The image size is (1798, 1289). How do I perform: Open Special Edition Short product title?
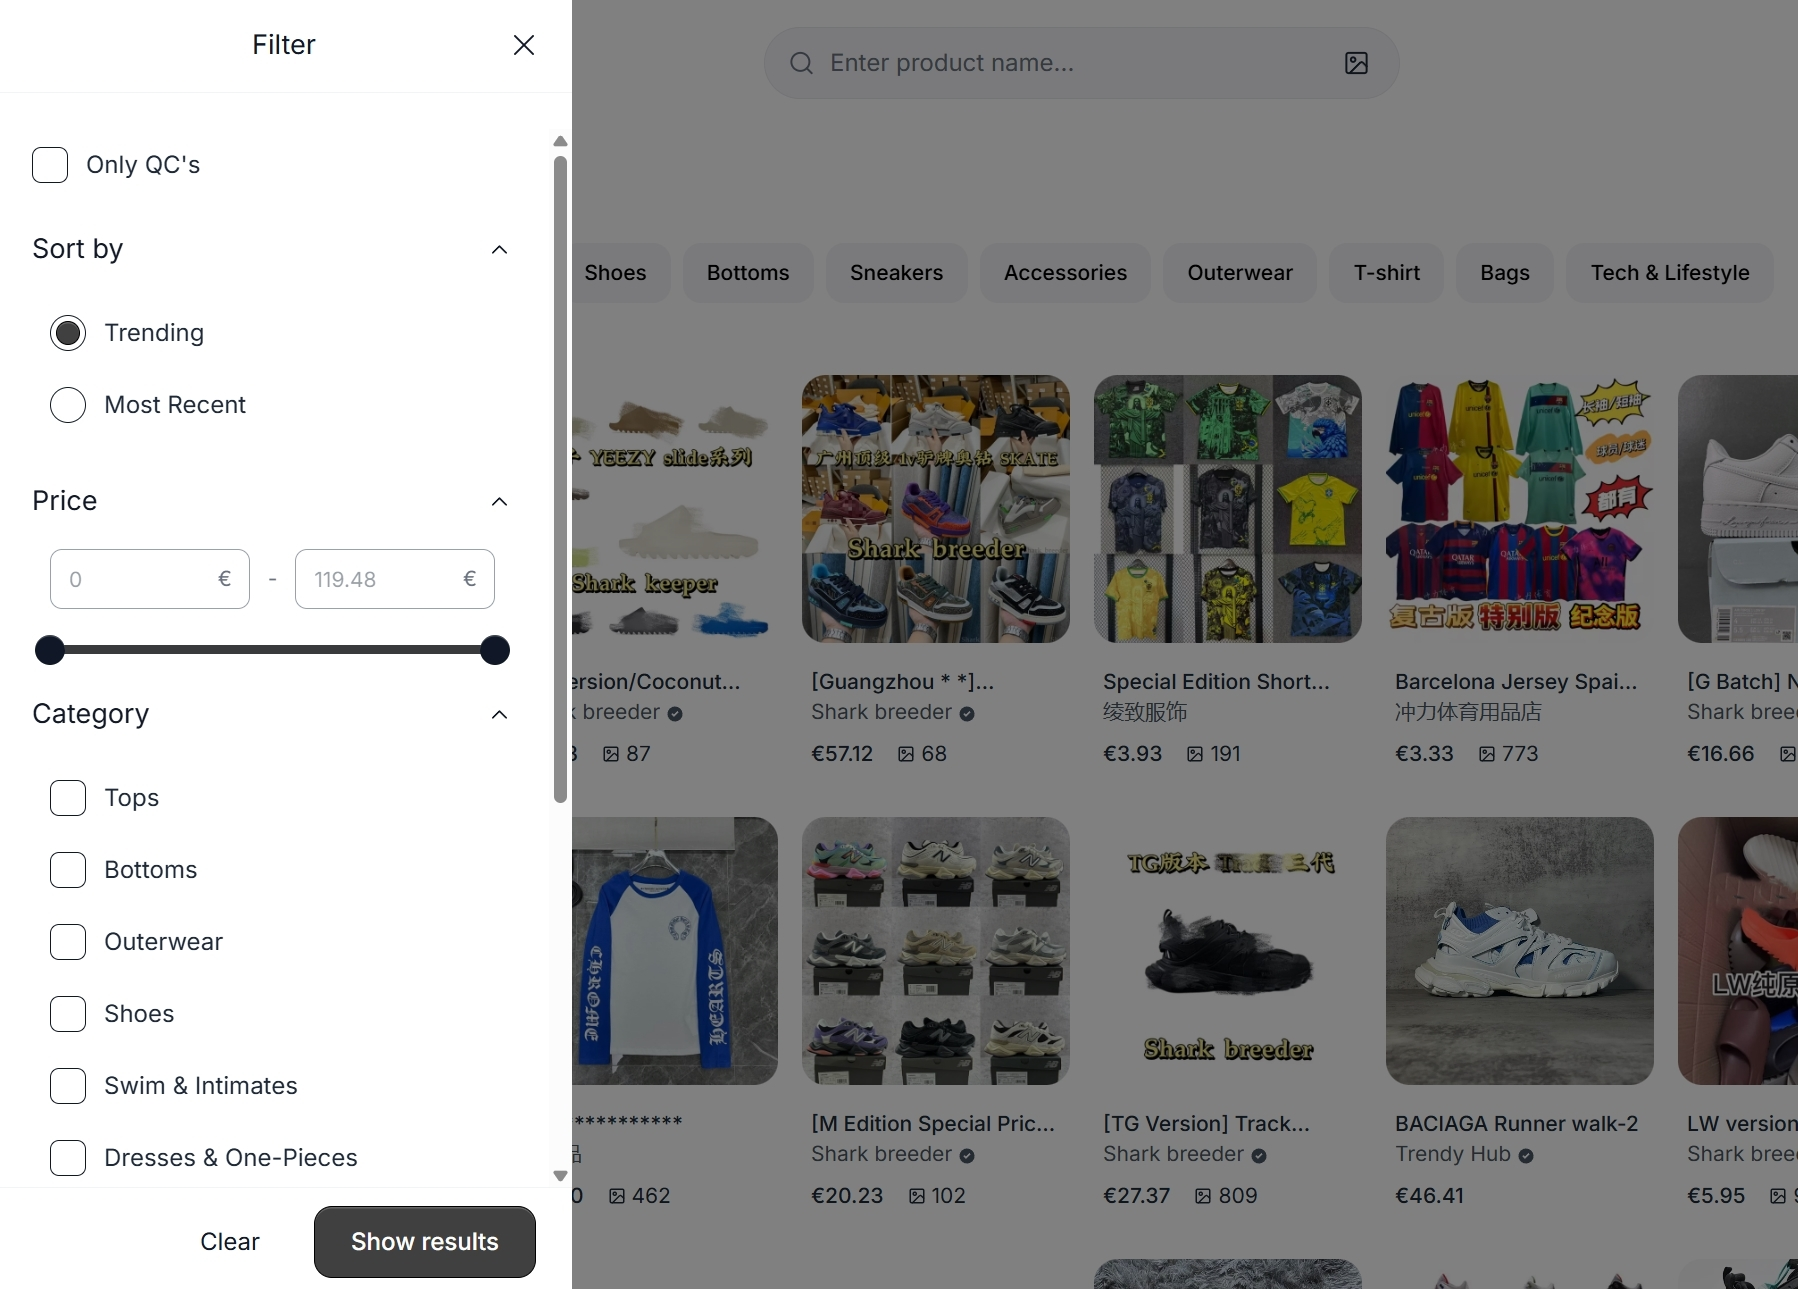pos(1216,682)
